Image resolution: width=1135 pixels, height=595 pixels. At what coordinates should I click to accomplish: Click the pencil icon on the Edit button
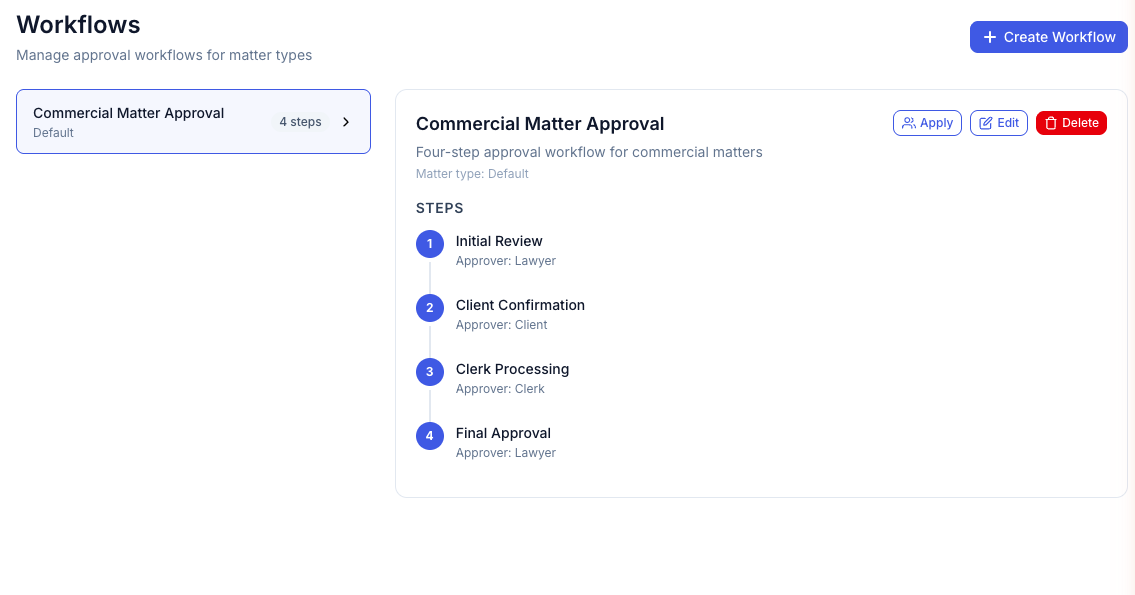point(986,123)
